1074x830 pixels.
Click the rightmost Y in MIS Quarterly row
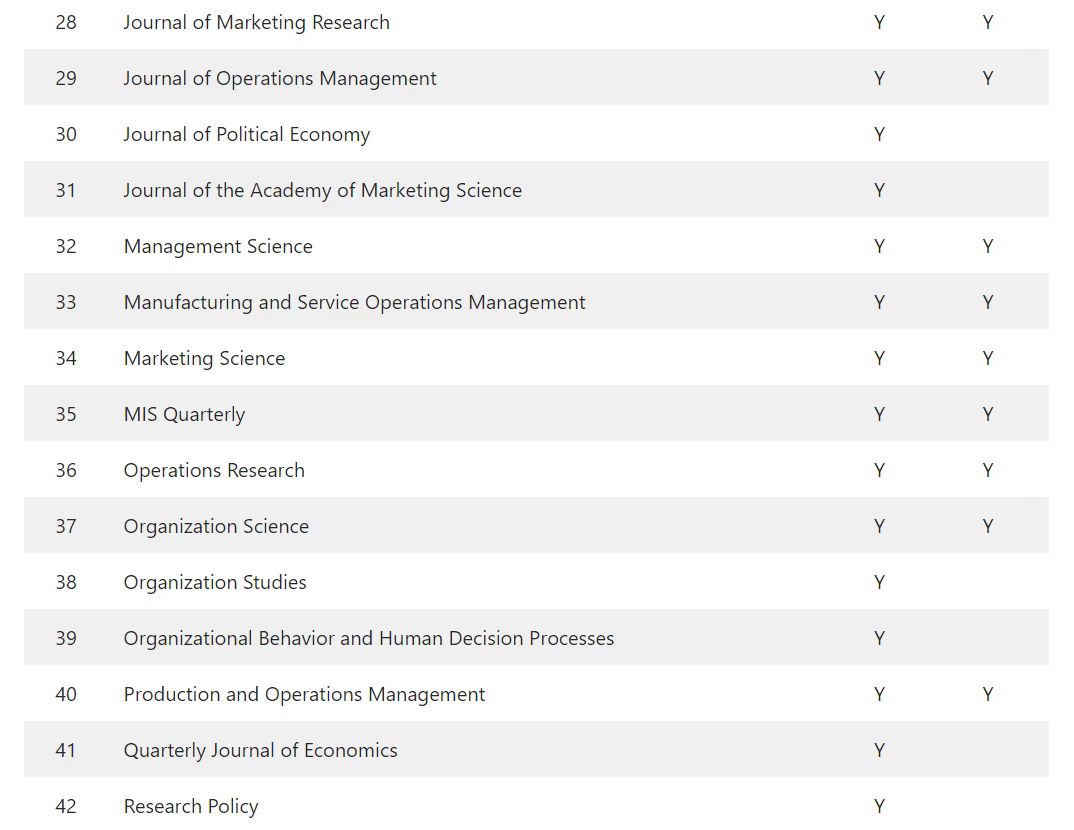click(987, 415)
